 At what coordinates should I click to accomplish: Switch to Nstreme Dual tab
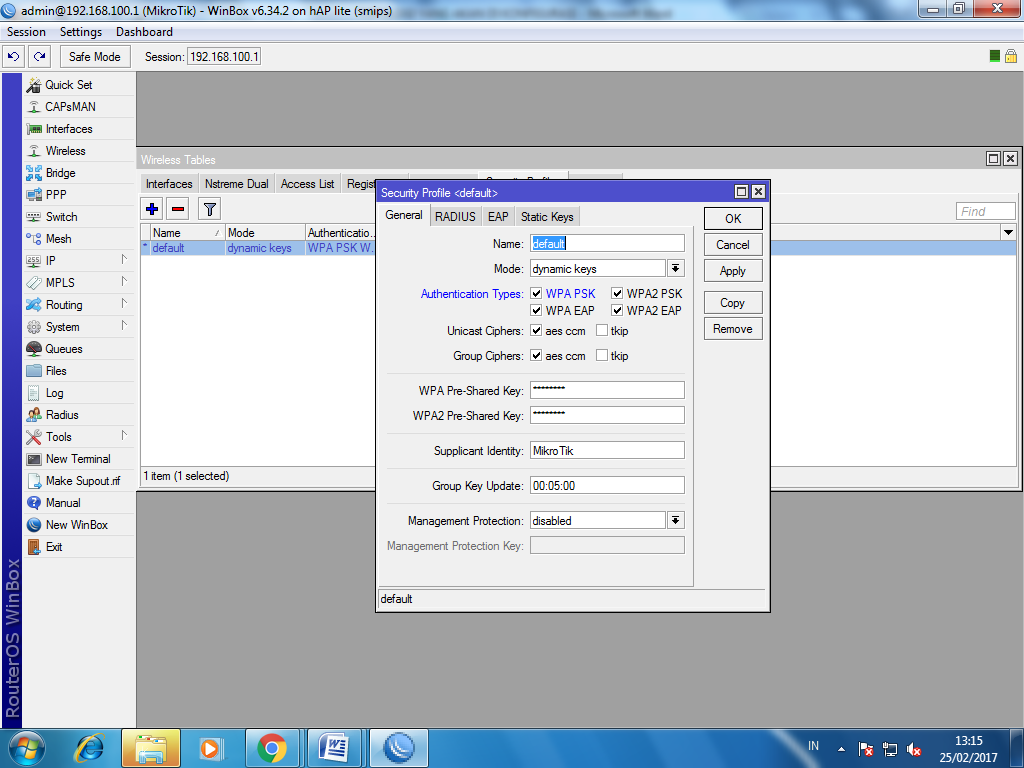coord(236,184)
